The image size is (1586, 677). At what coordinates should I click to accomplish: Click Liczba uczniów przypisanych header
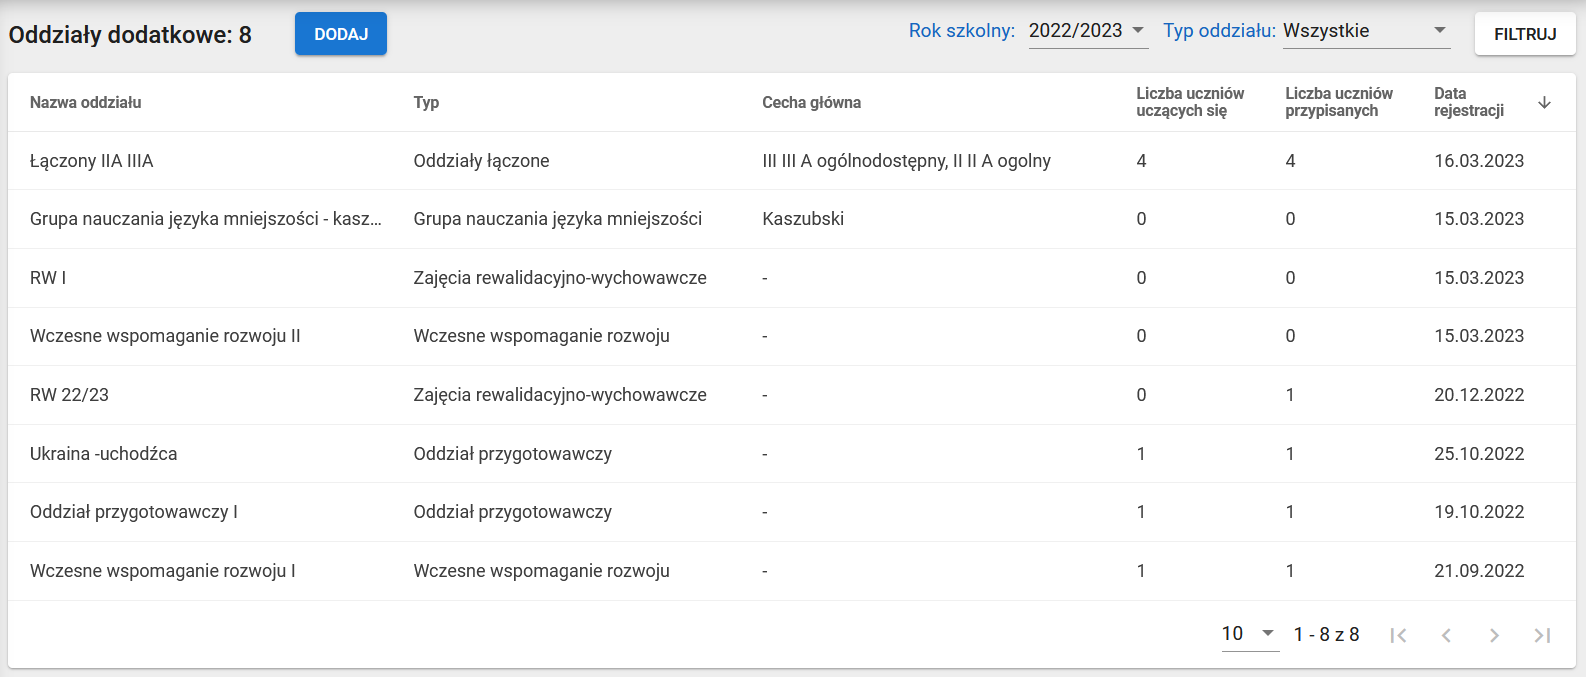click(1338, 102)
